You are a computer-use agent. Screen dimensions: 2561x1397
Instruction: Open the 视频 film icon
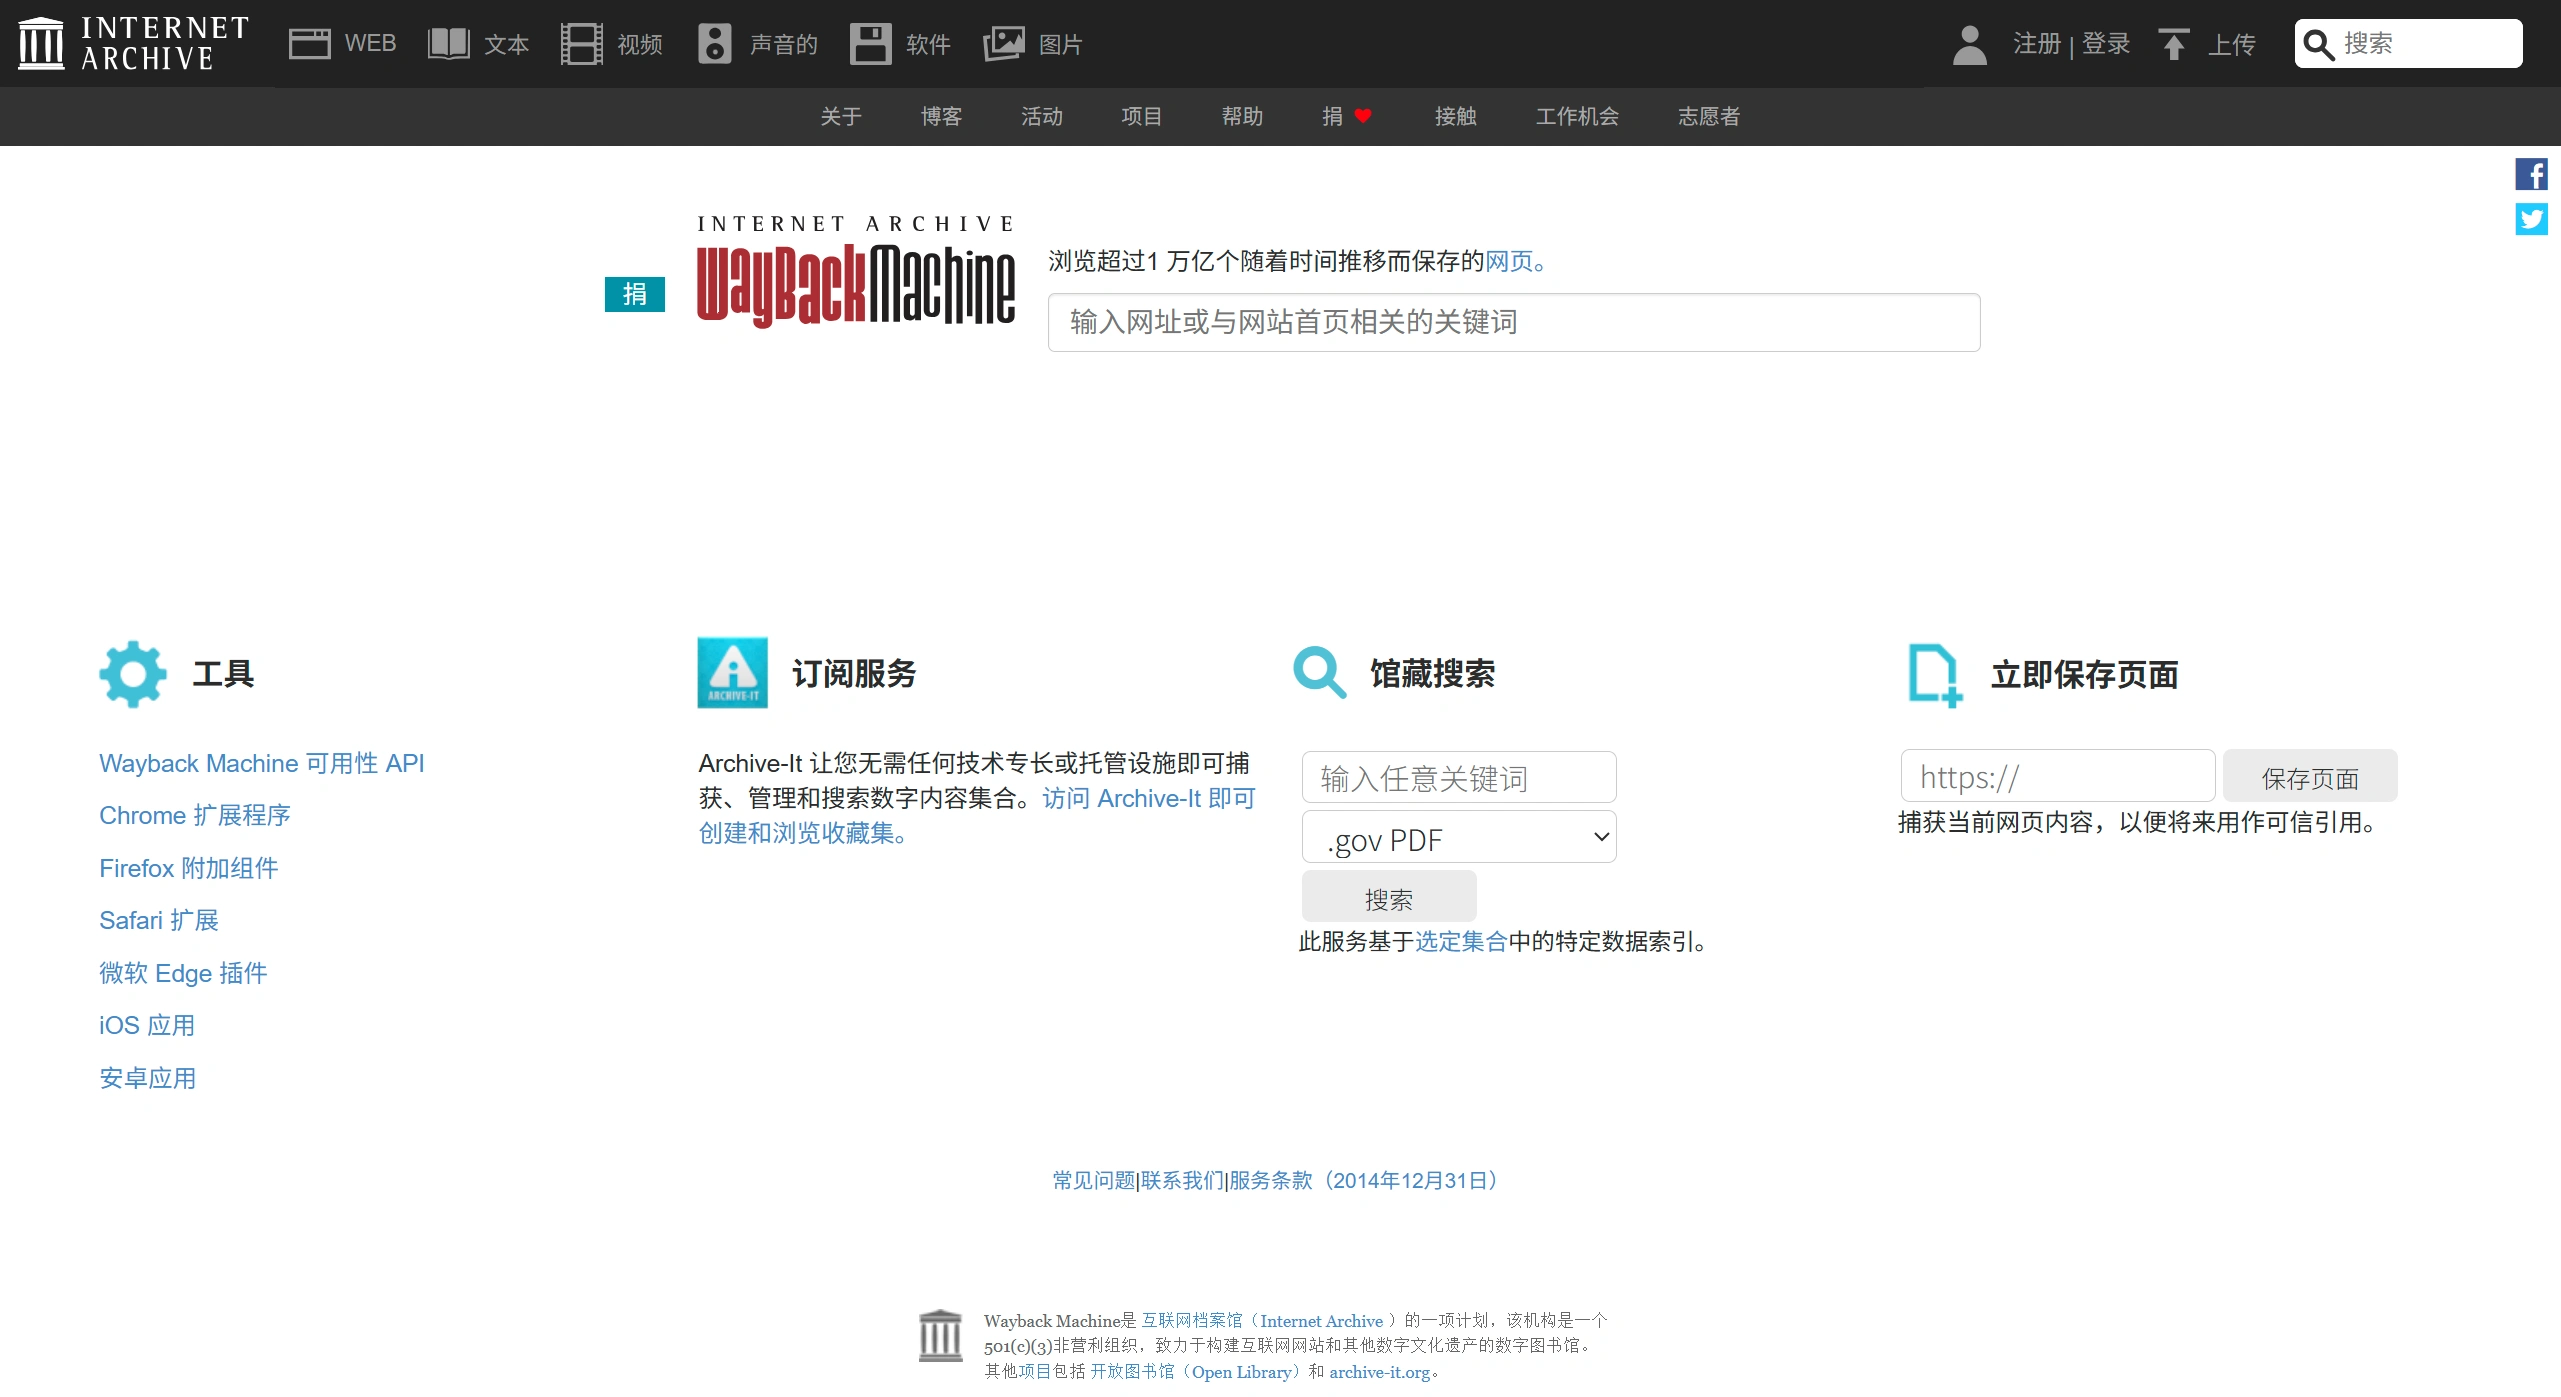tap(581, 44)
